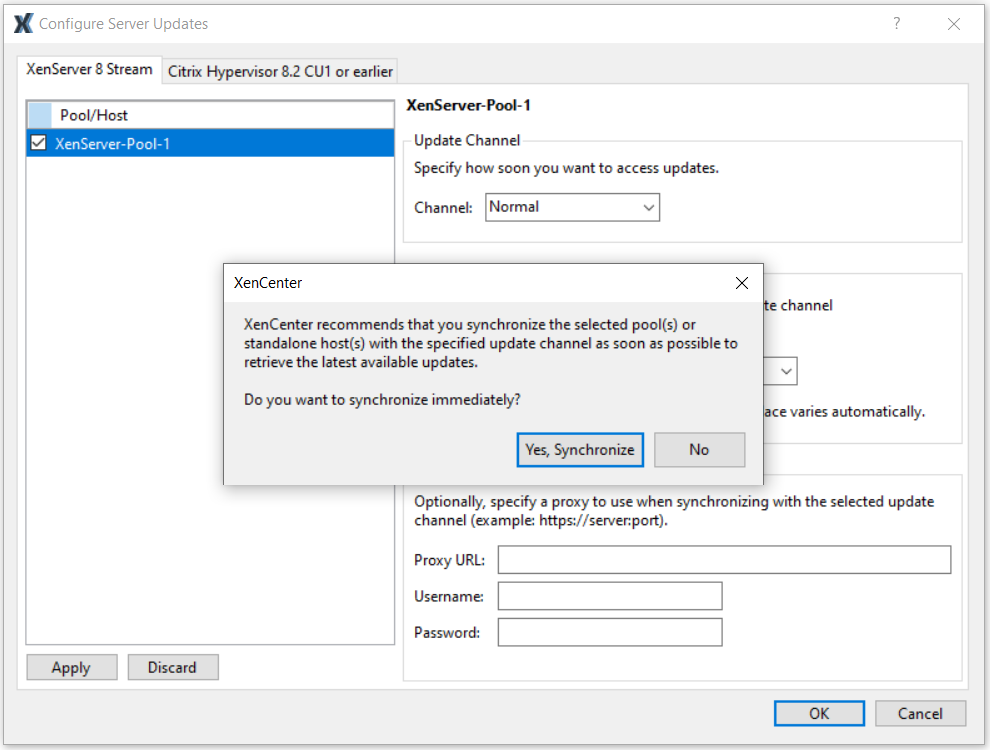Close the XenCenter prompt dialog
Viewport: 990px width, 750px height.
pyautogui.click(x=742, y=283)
